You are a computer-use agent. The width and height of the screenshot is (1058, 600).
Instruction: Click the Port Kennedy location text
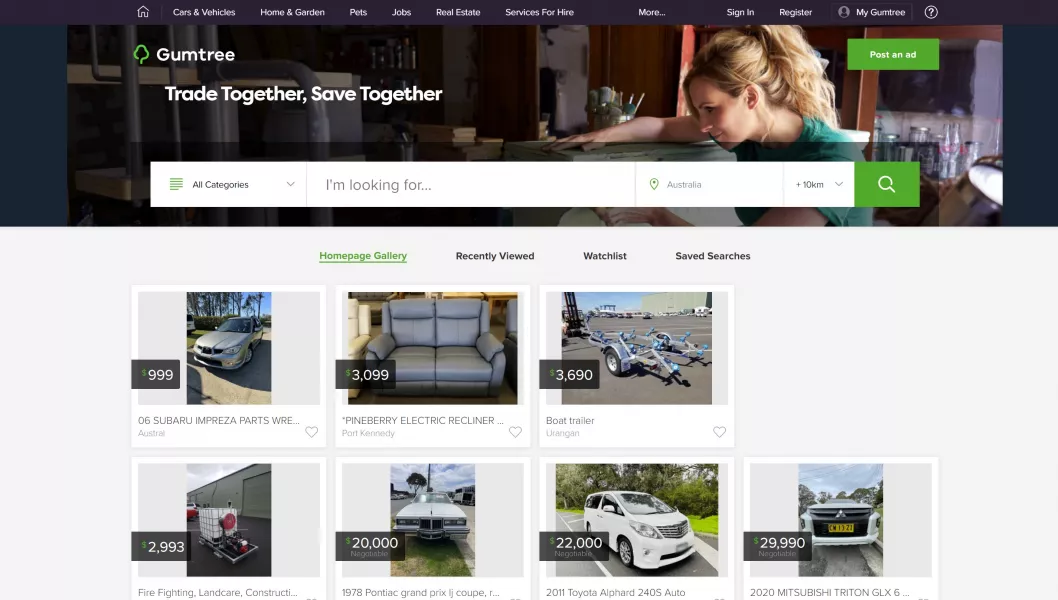pyautogui.click(x=368, y=433)
